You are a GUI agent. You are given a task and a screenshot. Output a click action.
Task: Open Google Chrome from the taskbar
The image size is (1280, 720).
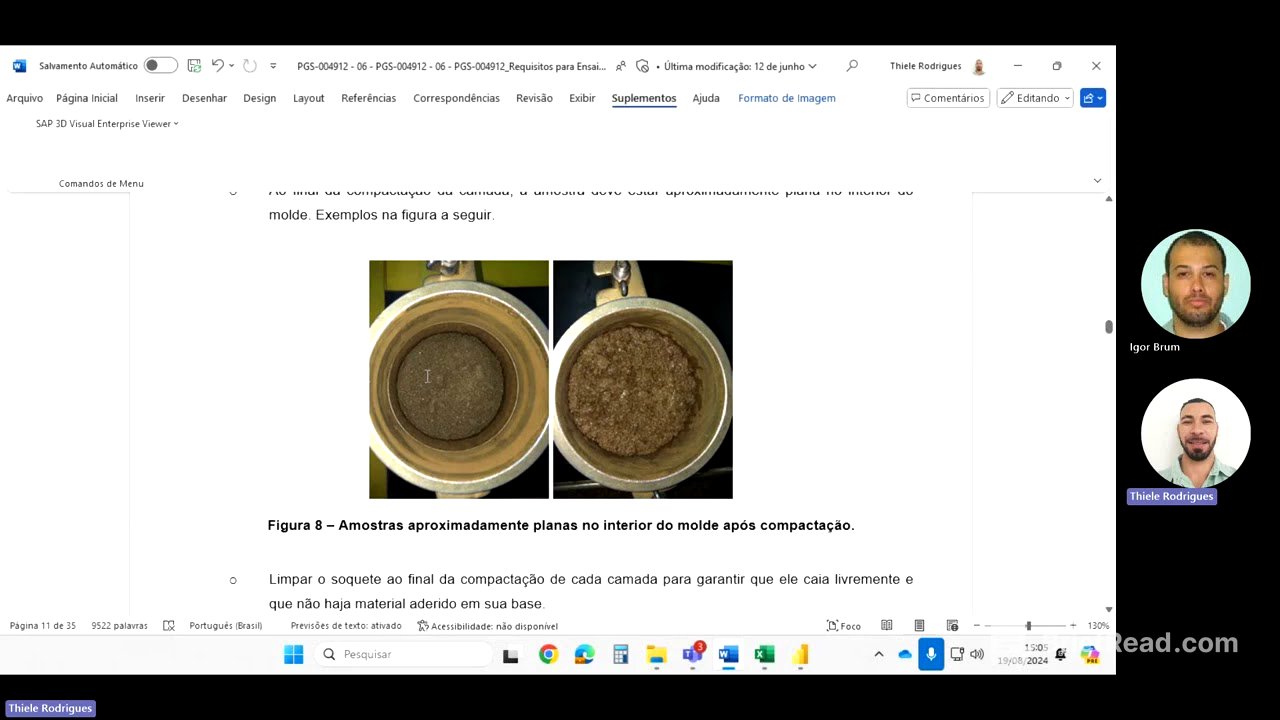point(548,655)
